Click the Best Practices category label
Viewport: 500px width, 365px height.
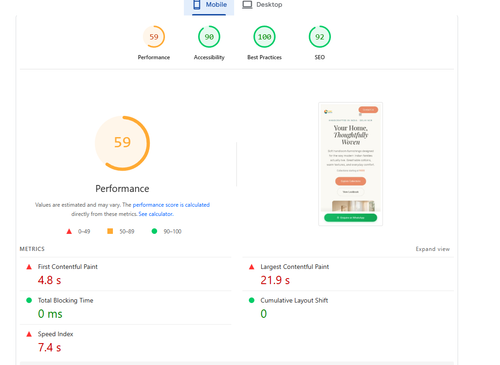[x=264, y=57]
